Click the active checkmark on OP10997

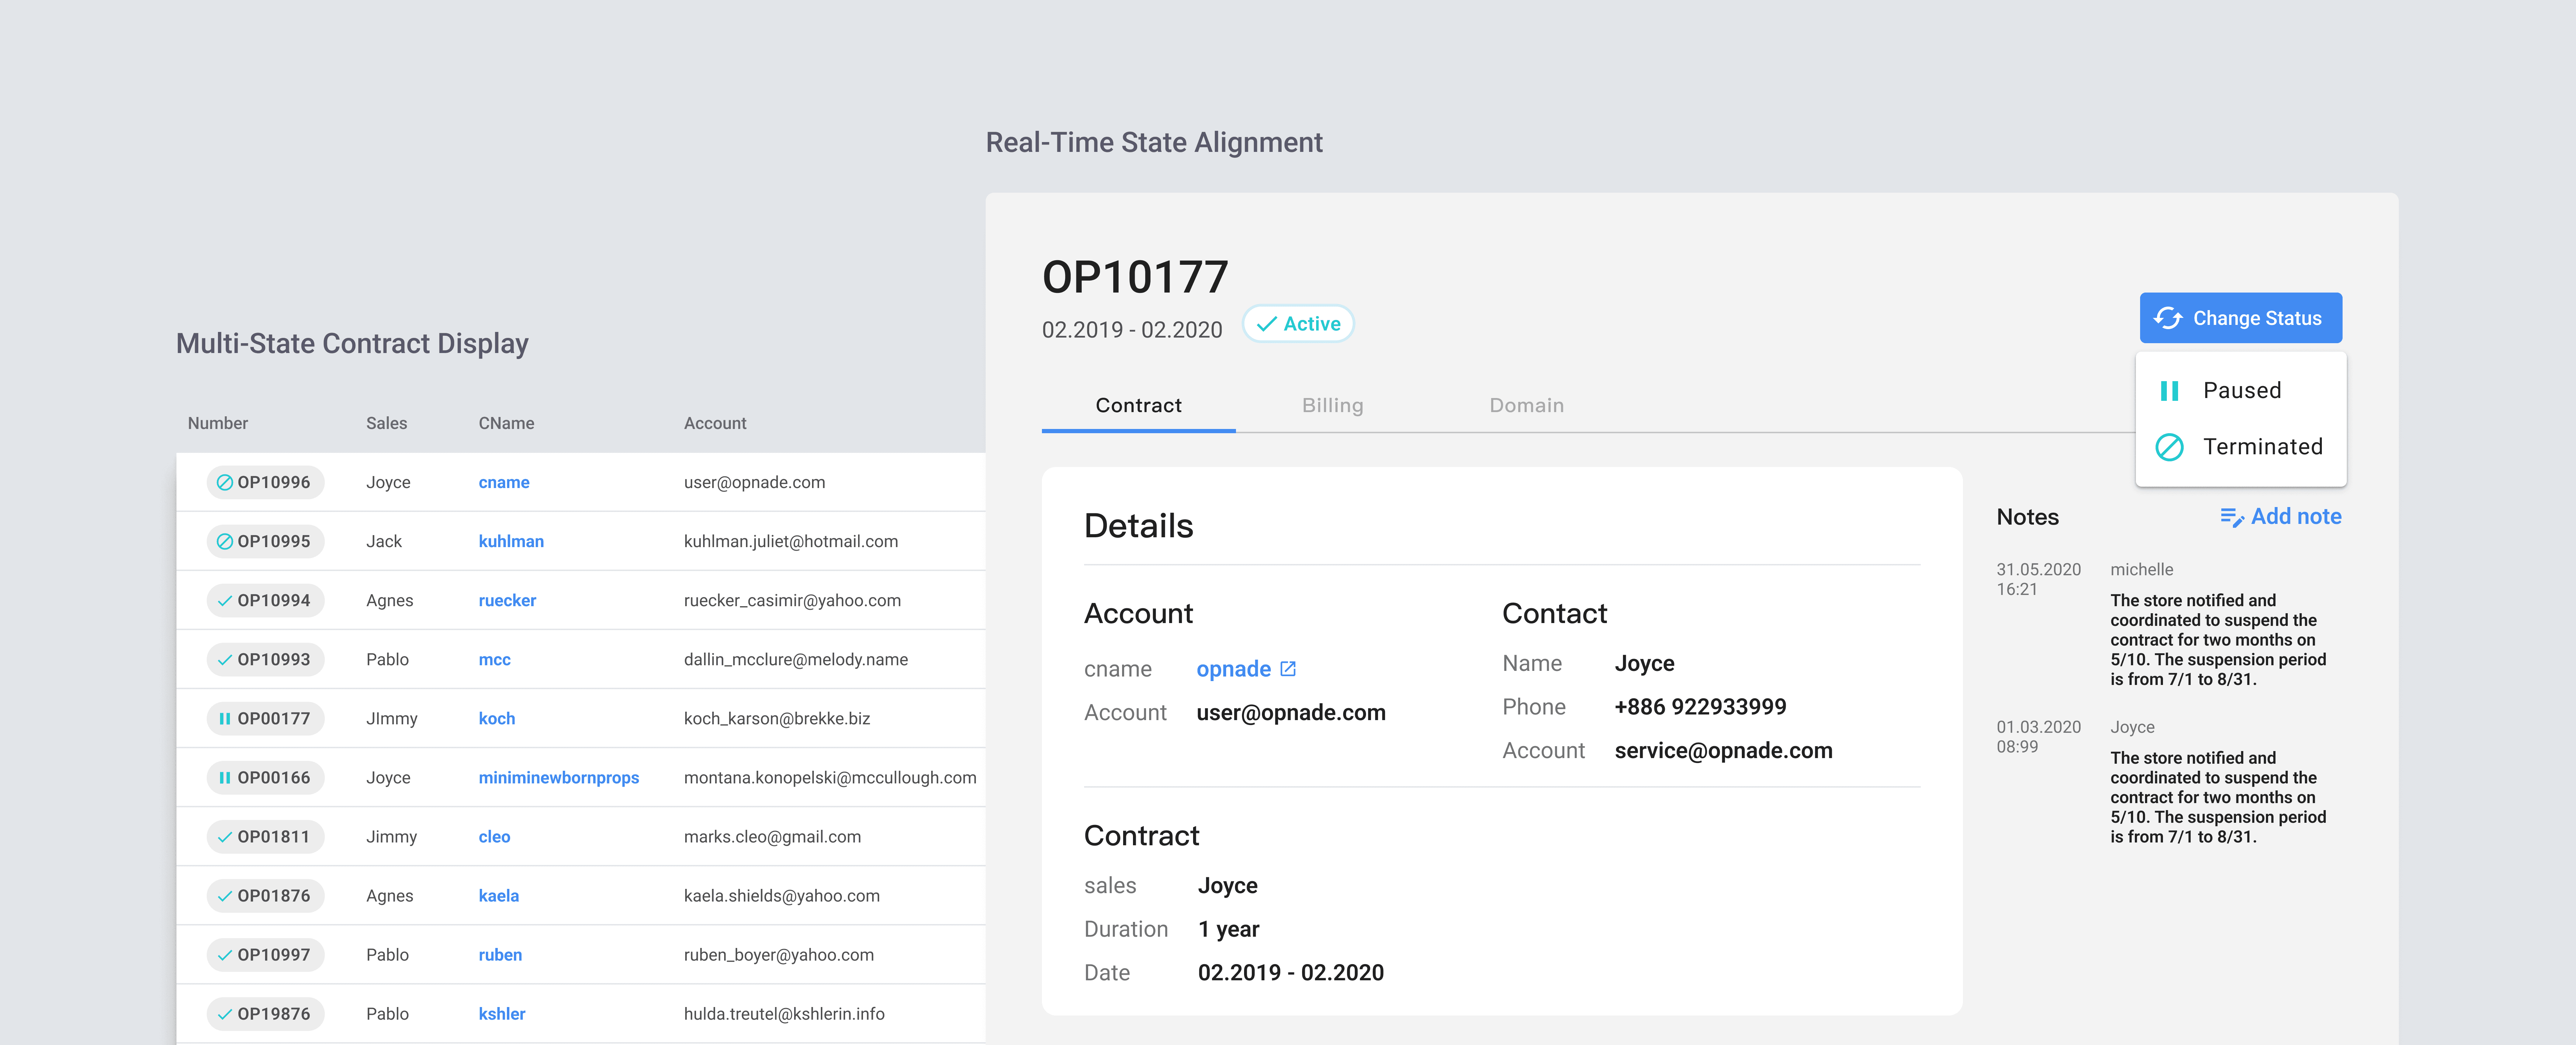point(225,955)
